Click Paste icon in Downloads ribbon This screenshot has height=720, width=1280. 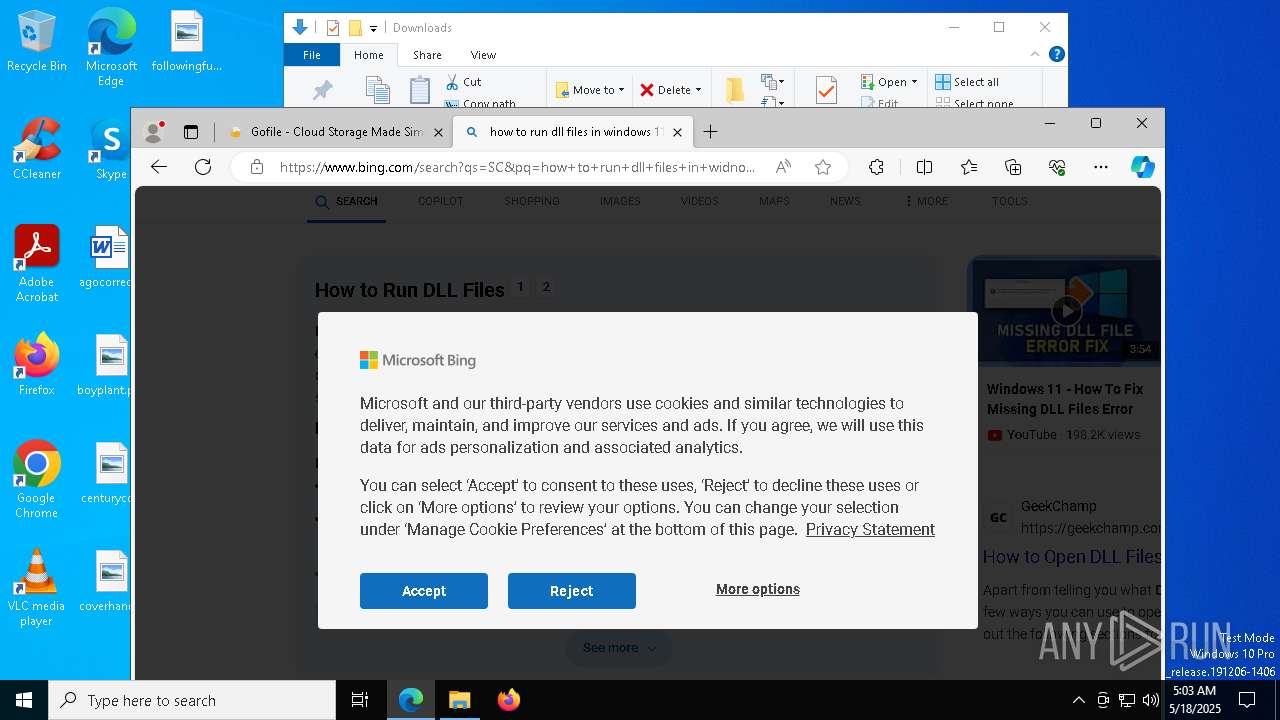(420, 90)
